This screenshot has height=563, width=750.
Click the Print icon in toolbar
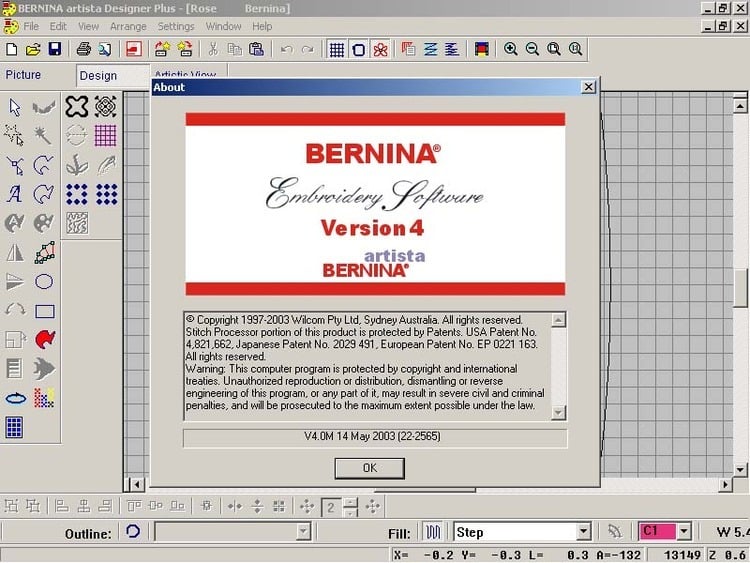pos(84,49)
